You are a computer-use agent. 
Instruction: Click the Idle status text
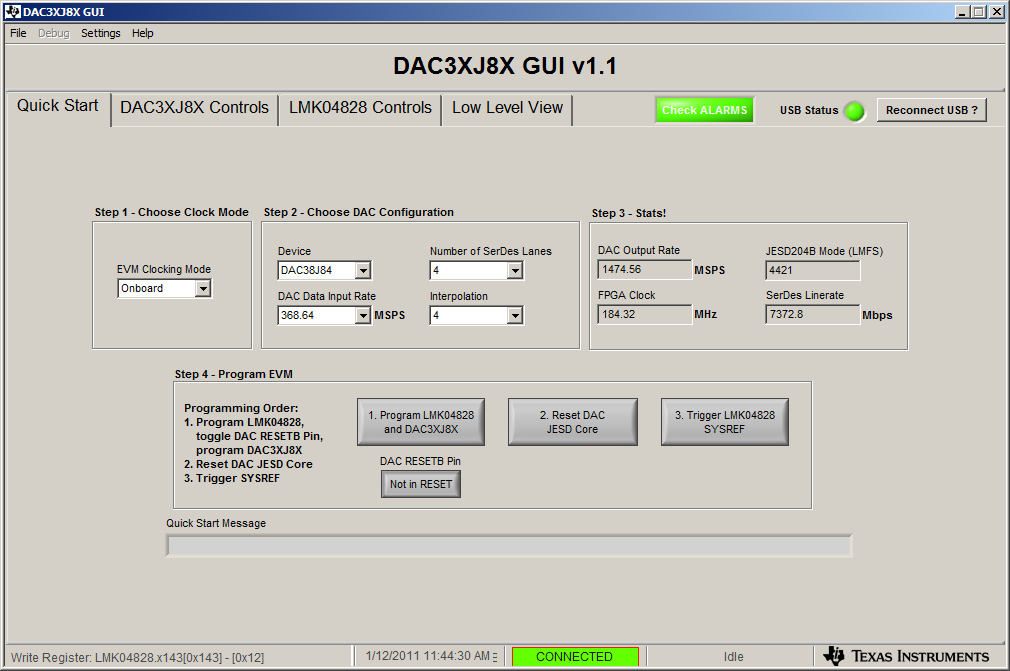pyautogui.click(x=733, y=657)
